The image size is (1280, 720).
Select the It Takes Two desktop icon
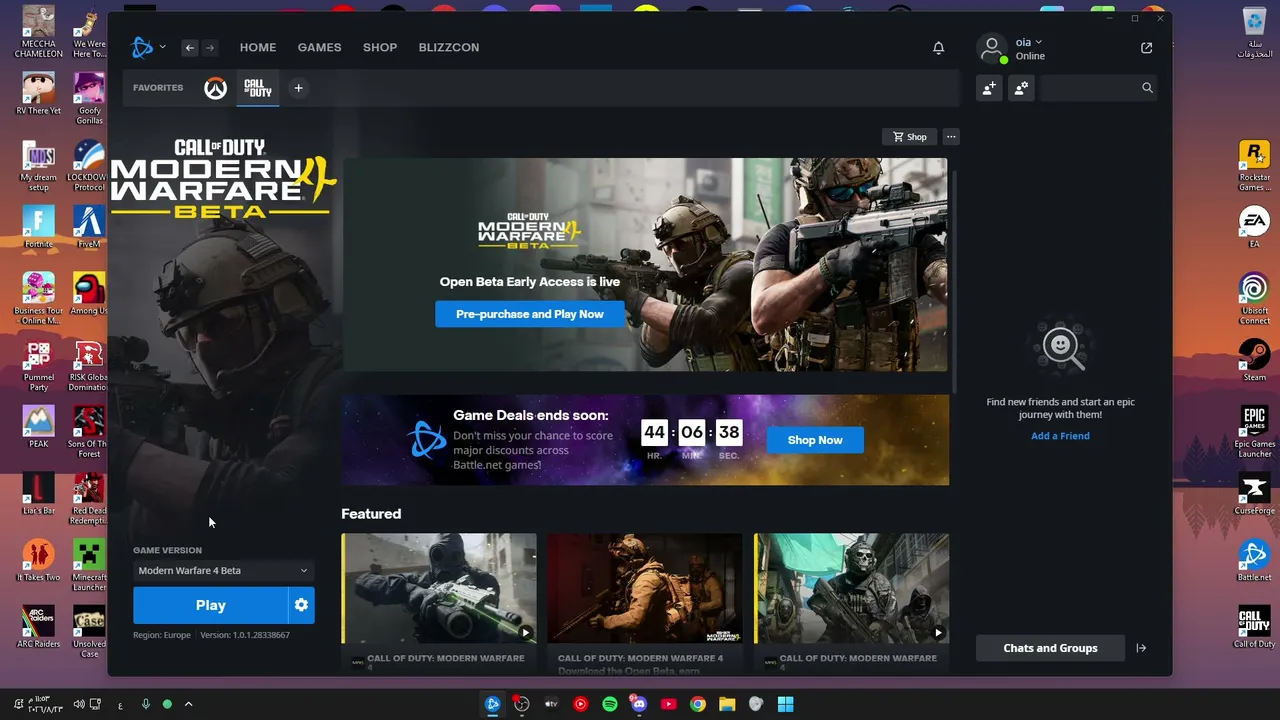pyautogui.click(x=39, y=560)
